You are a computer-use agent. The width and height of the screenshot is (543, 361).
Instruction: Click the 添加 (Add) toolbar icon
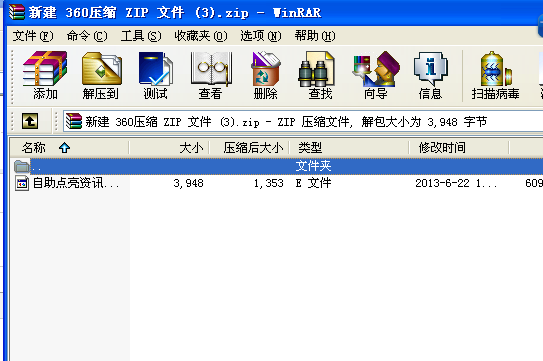(45, 75)
